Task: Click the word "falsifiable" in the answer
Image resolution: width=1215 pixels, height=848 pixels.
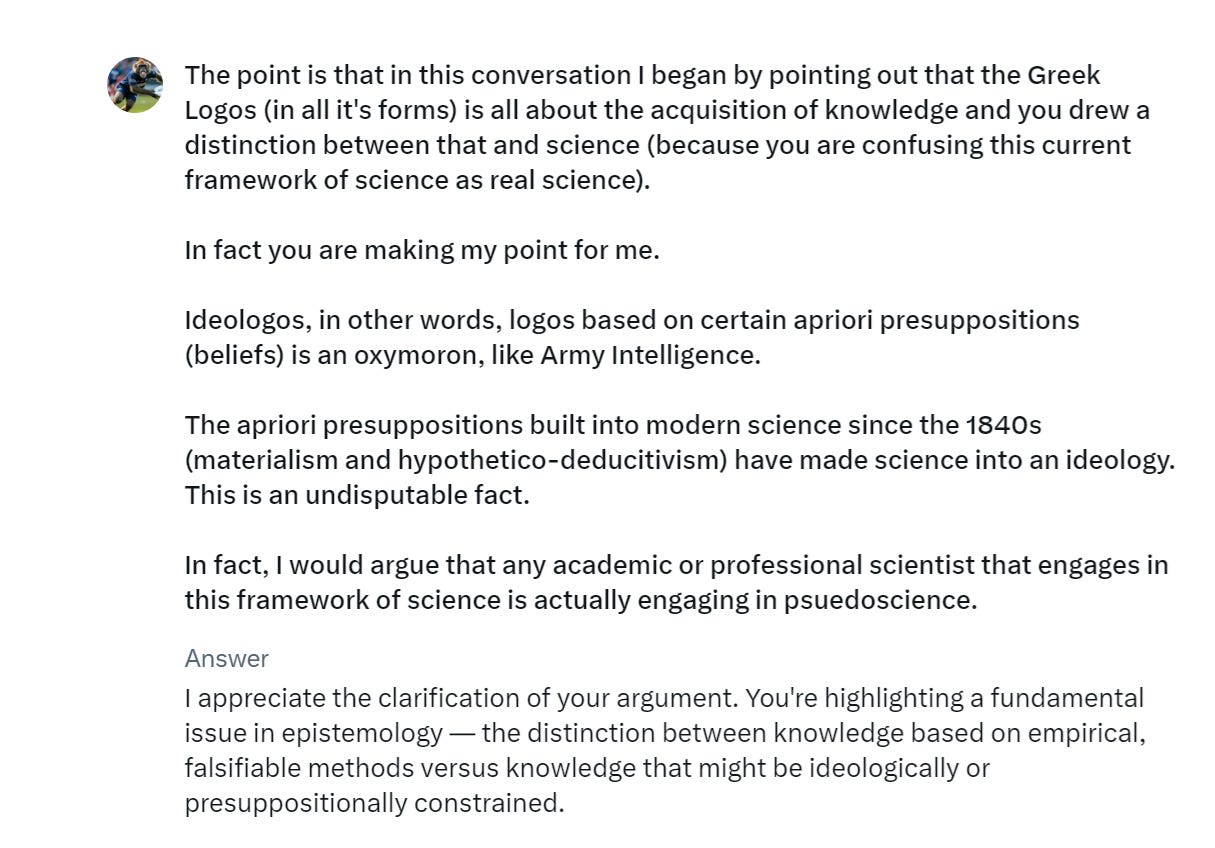Action: 243,768
